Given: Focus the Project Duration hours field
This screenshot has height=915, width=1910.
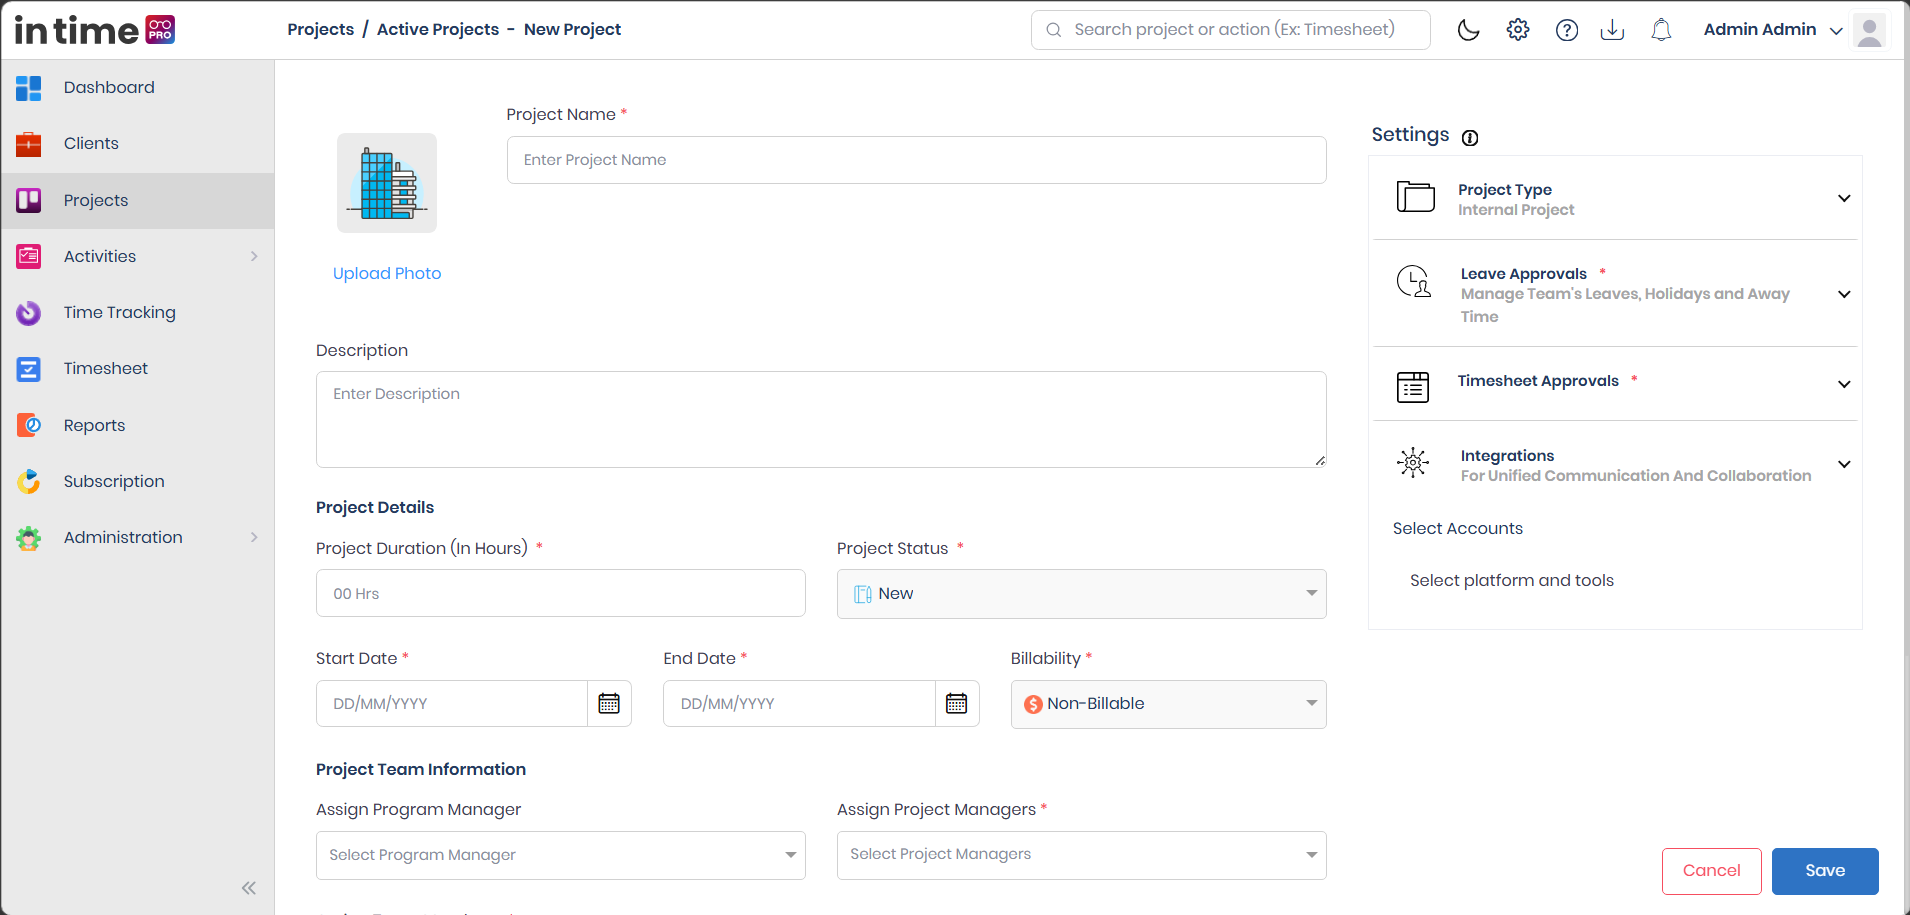Looking at the screenshot, I should [561, 593].
